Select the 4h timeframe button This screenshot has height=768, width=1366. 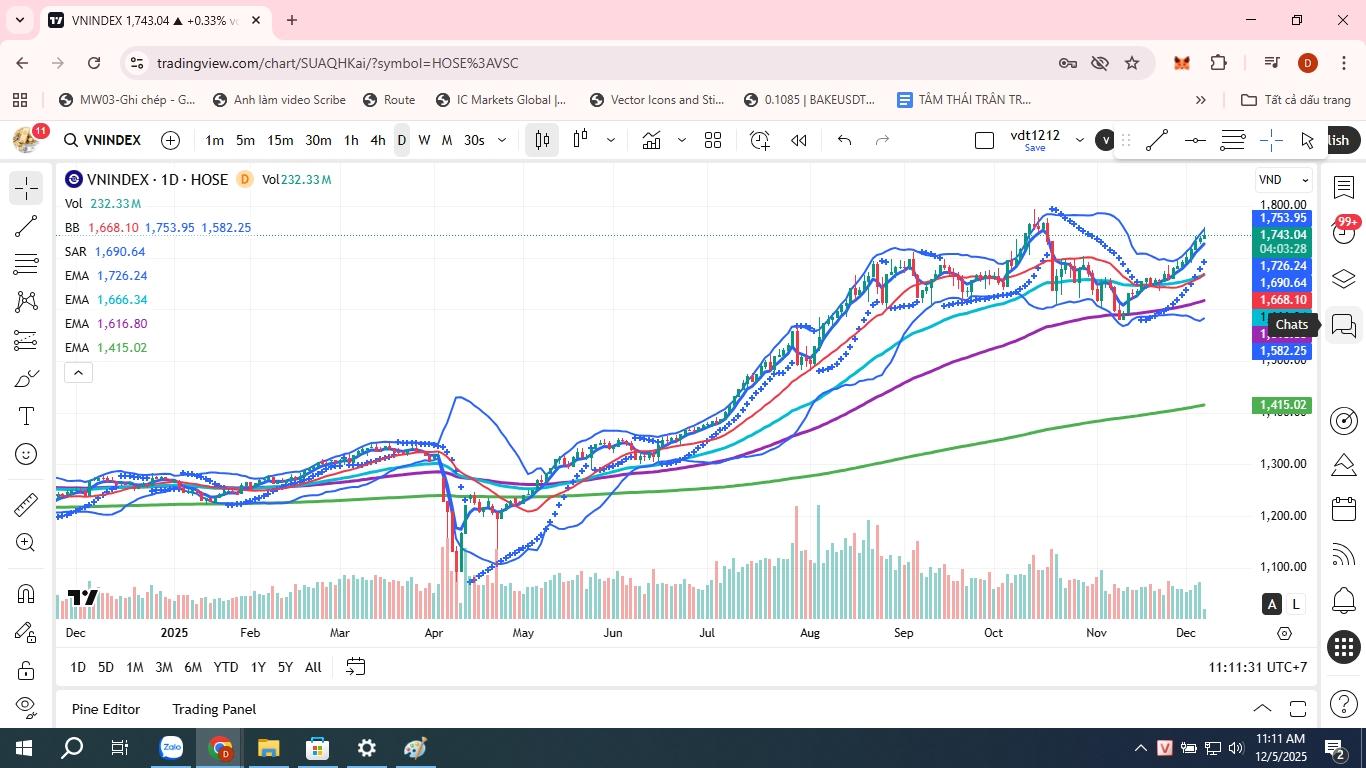[377, 141]
